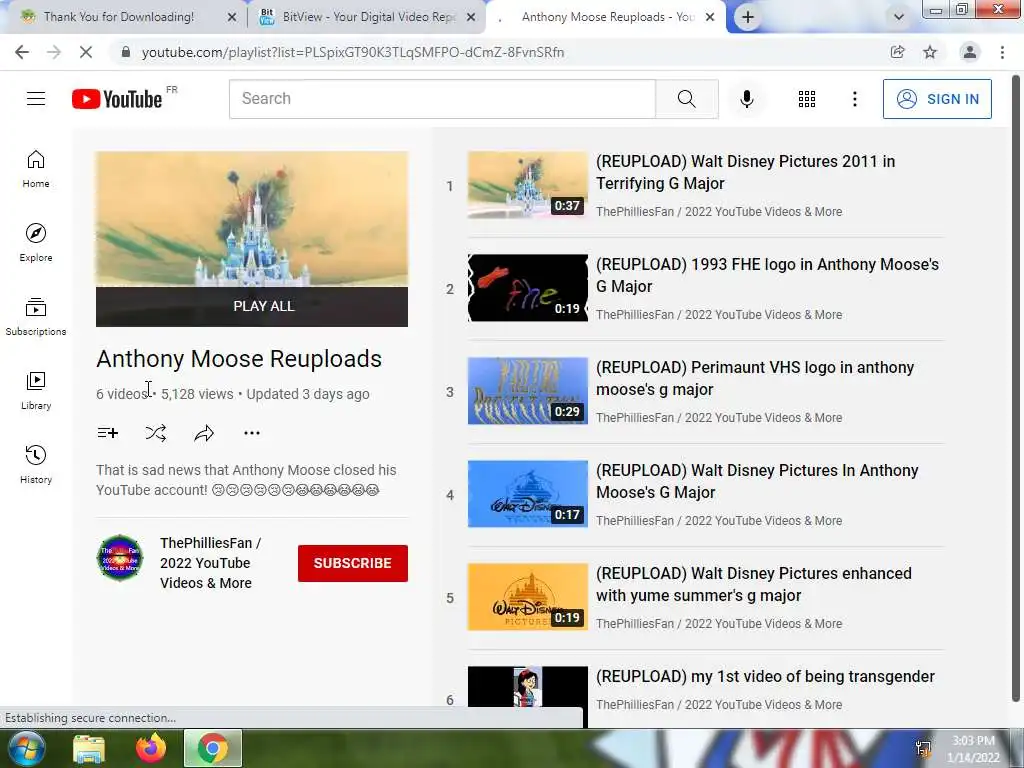Open ThePhilliesFan channel avatar
1024x768 pixels.
[x=120, y=558]
